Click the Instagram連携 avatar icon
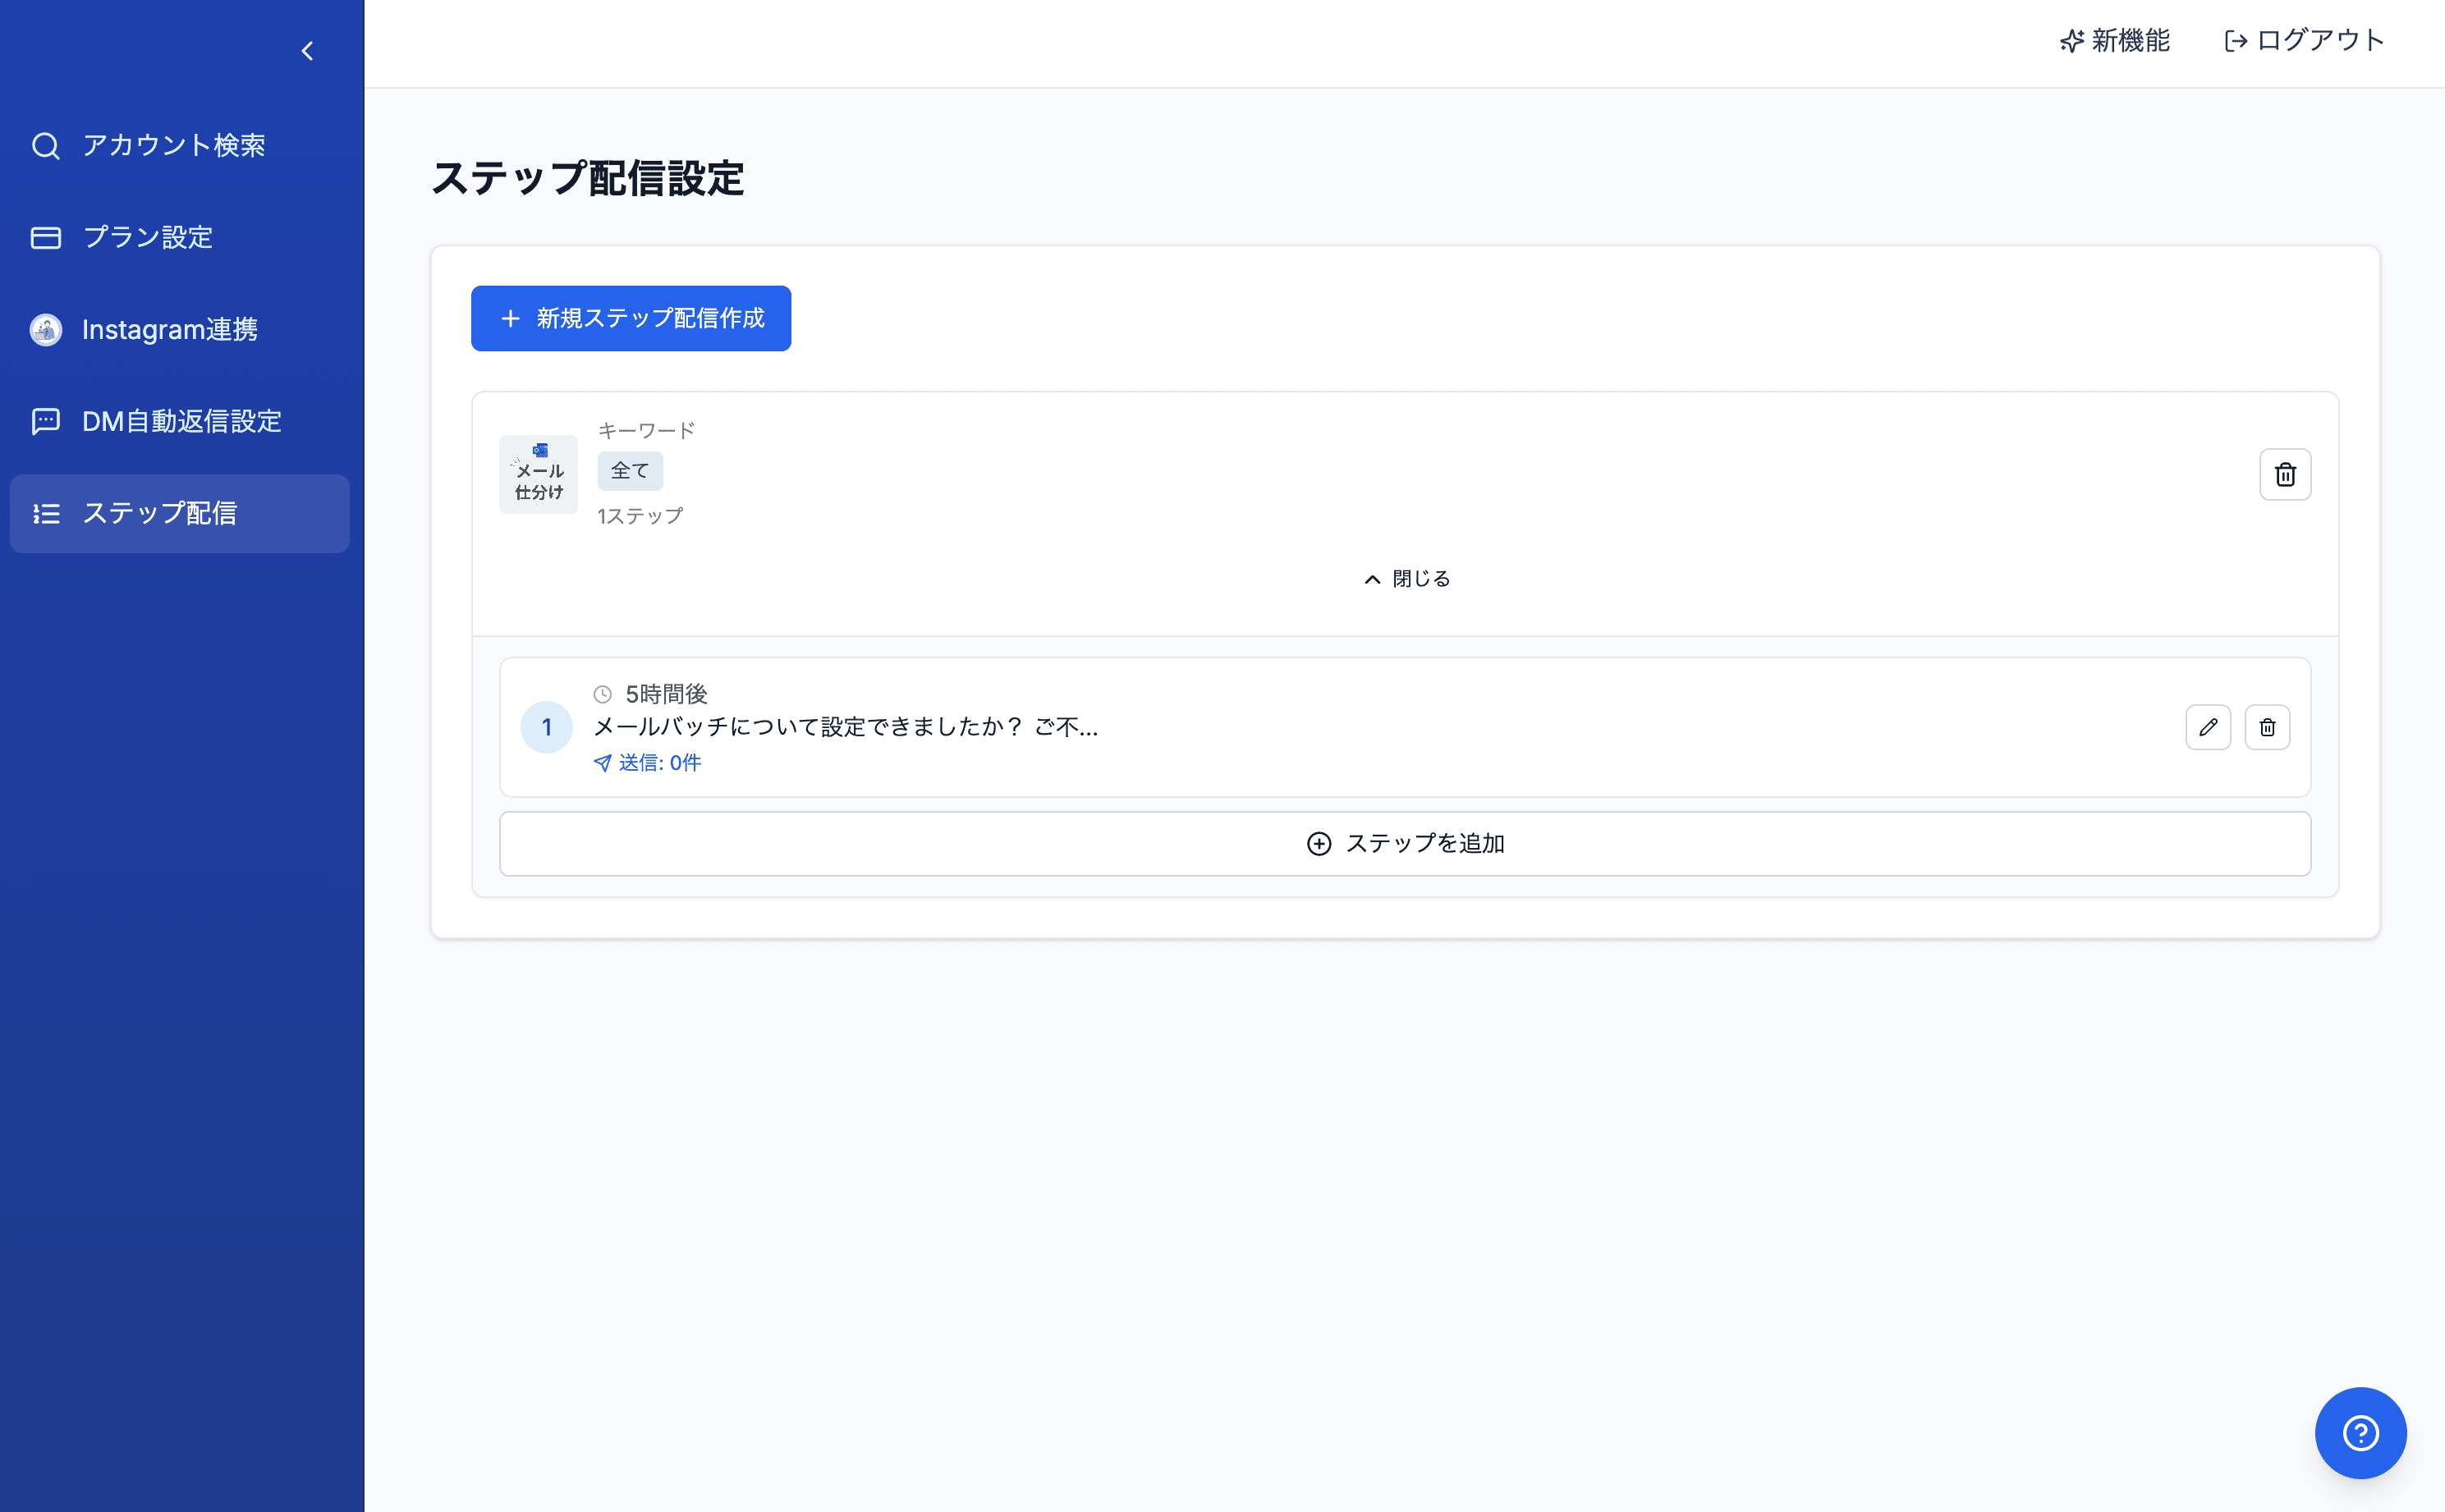Screen dimensions: 2445x1512 (45, 330)
